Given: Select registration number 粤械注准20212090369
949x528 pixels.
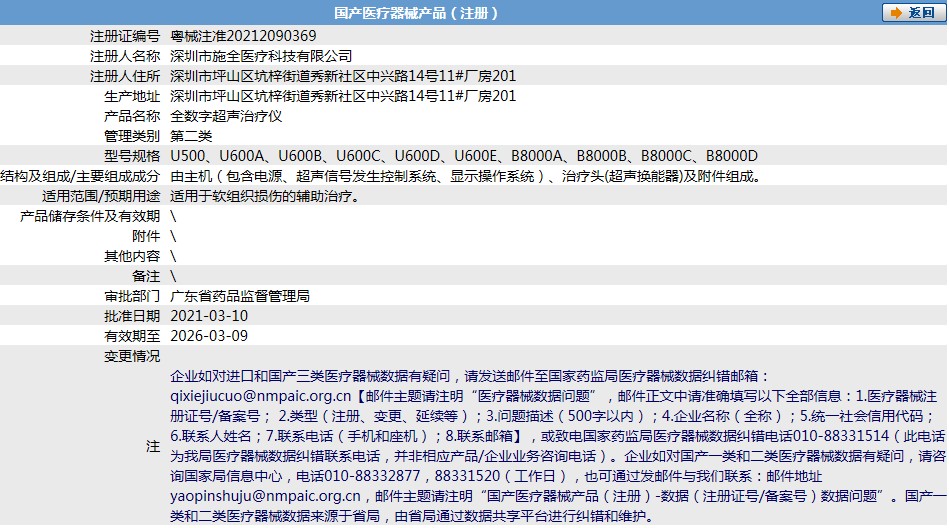Looking at the screenshot, I should [x=243, y=36].
